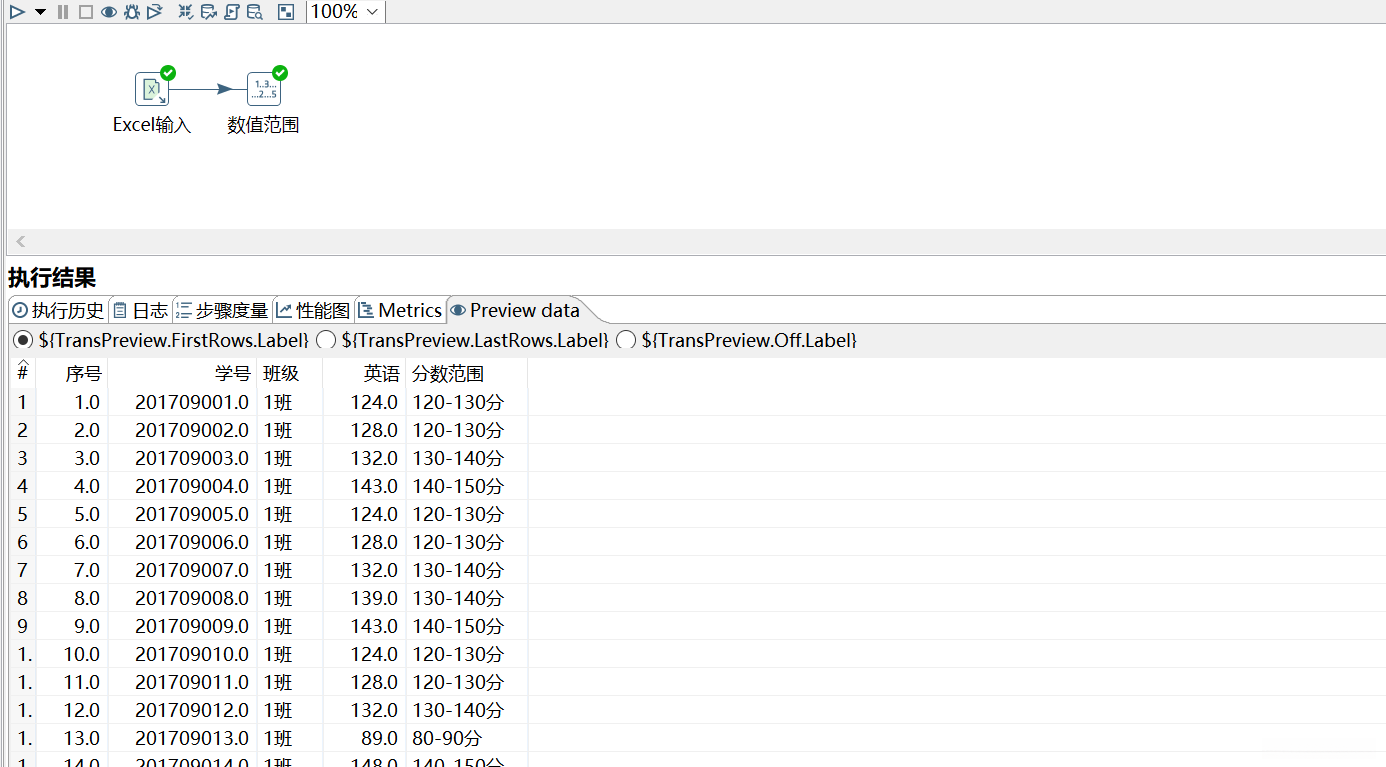Preview the transformation using the eye icon
This screenshot has height=767, width=1386.
[109, 12]
